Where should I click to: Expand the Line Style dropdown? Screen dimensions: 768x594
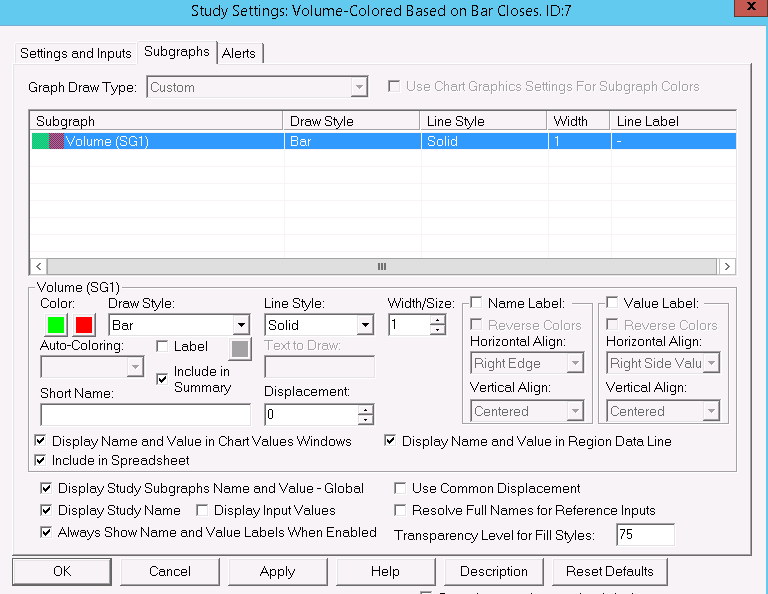[x=365, y=325]
